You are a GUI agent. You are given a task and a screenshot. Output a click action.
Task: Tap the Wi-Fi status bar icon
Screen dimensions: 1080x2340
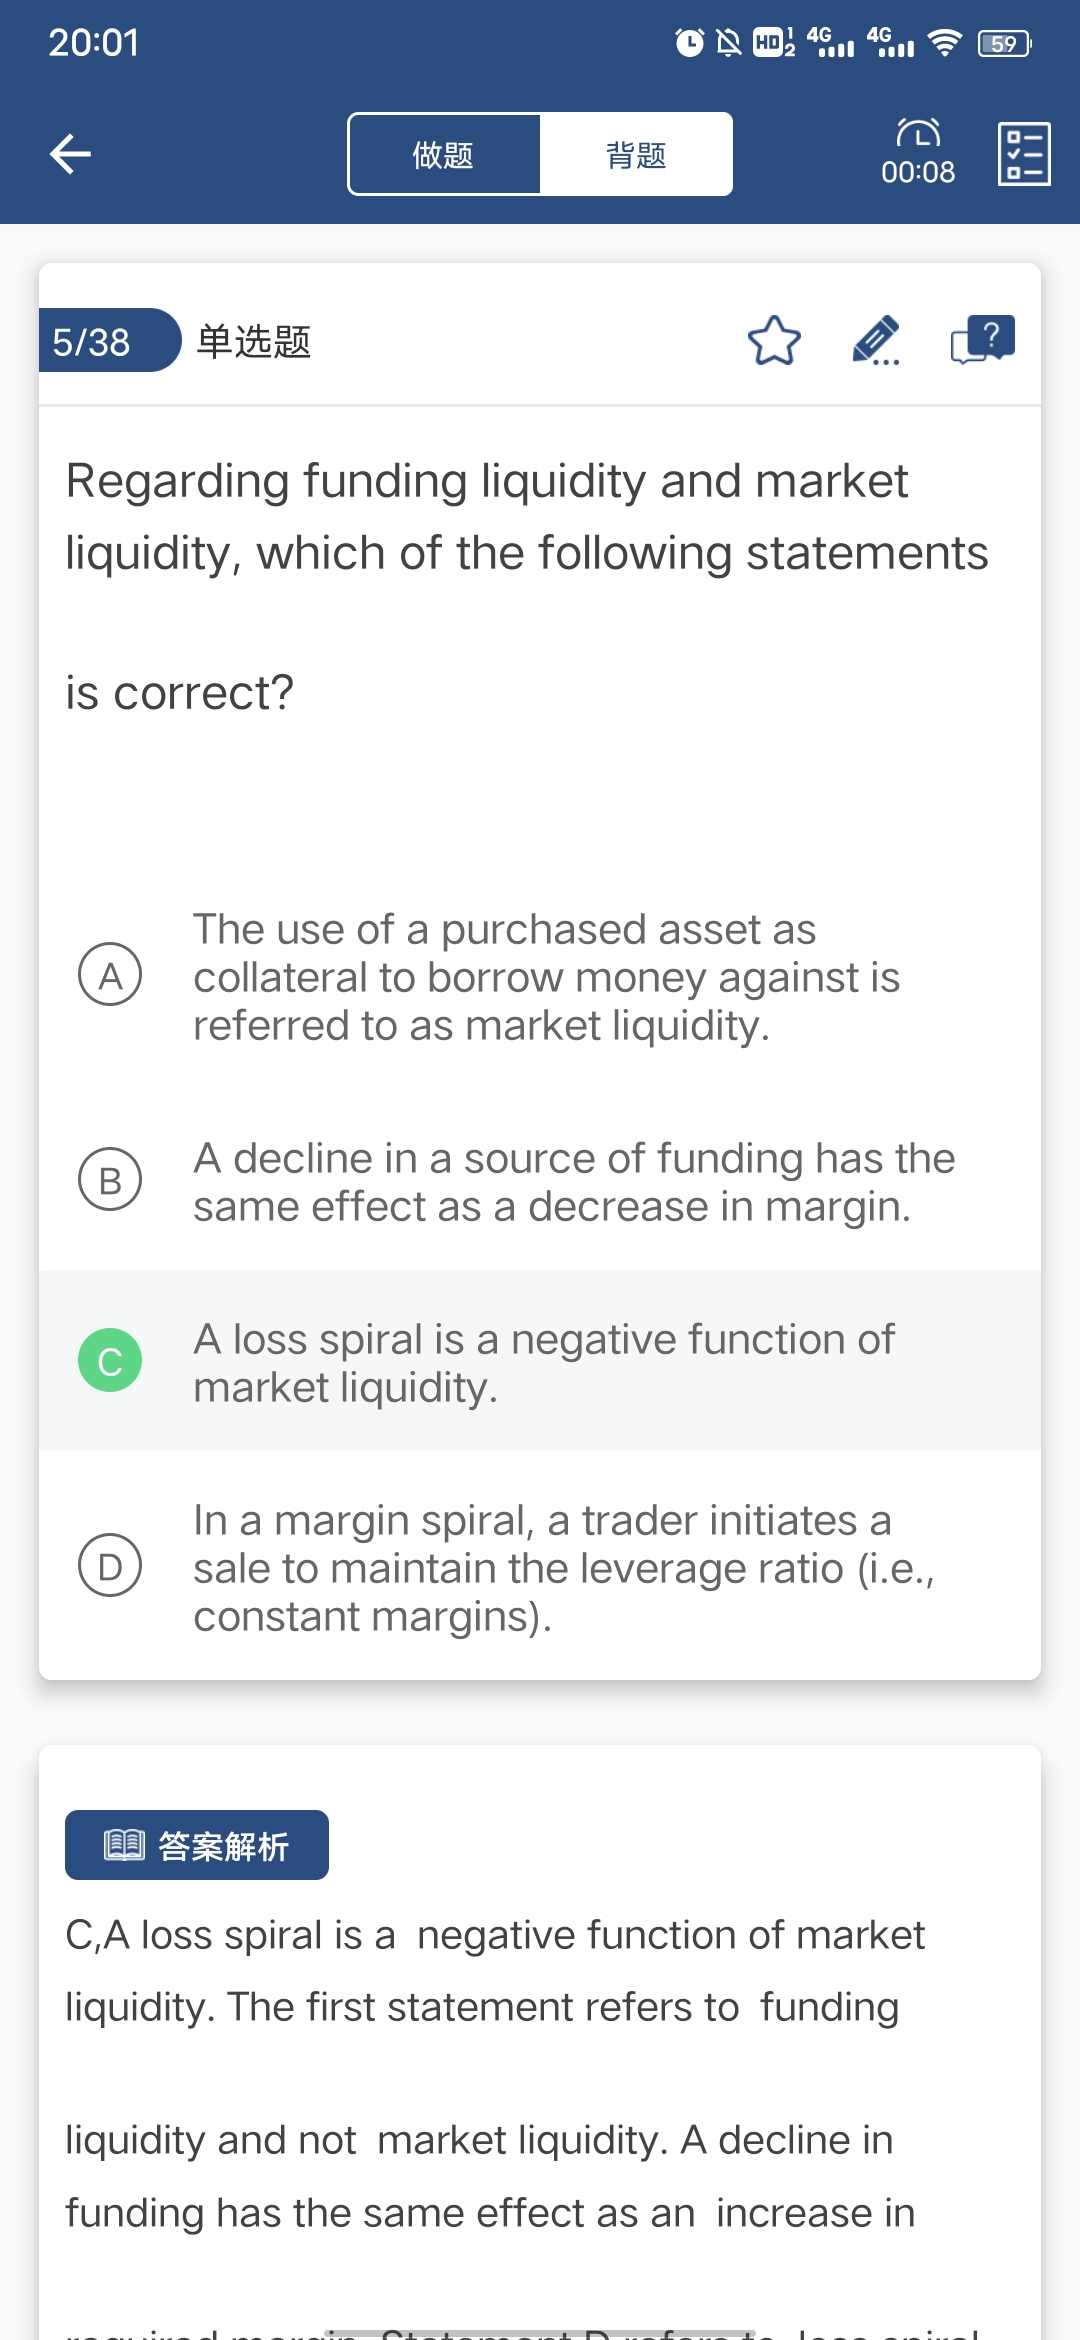(944, 43)
